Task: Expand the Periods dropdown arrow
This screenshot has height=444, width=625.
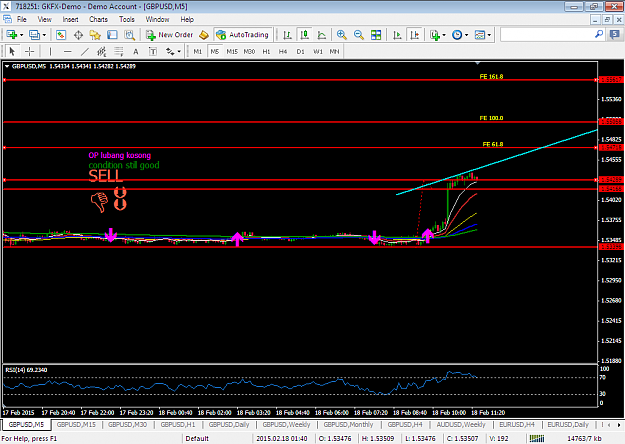Action: (x=466, y=35)
